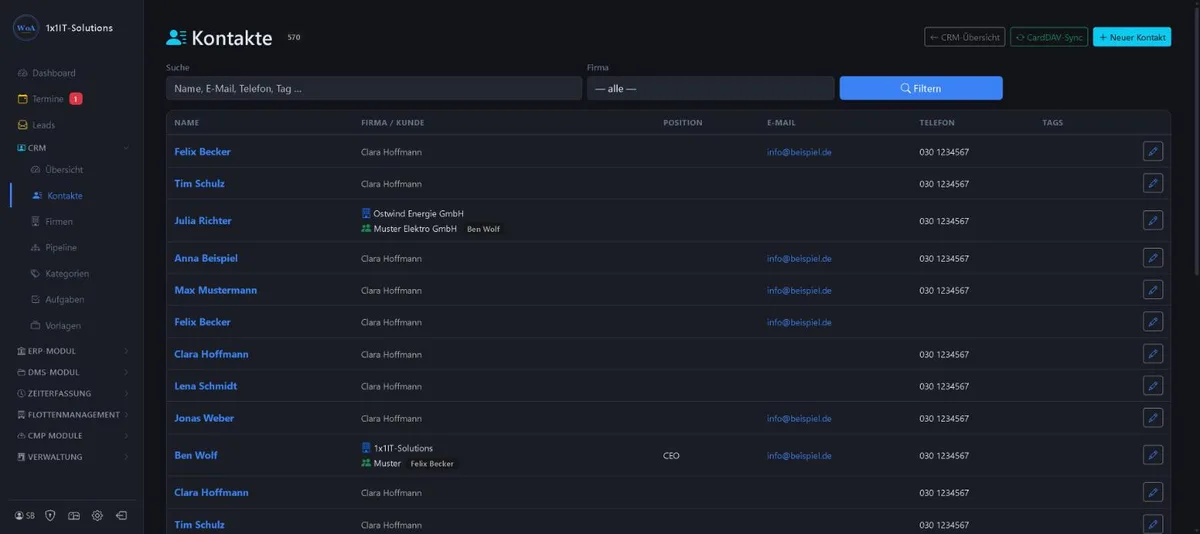The width and height of the screenshot is (1200, 534).
Task: Collapse the CRM section
Action: pos(71,147)
